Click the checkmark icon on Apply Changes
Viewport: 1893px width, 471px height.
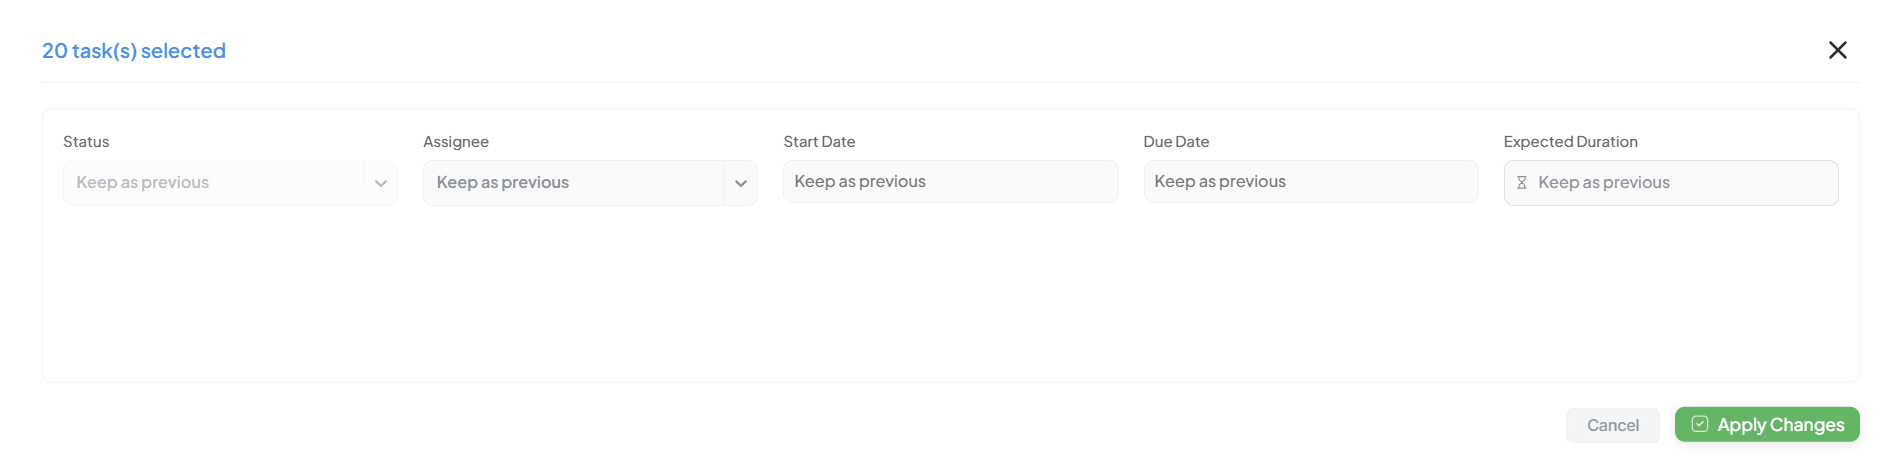[x=1699, y=424]
